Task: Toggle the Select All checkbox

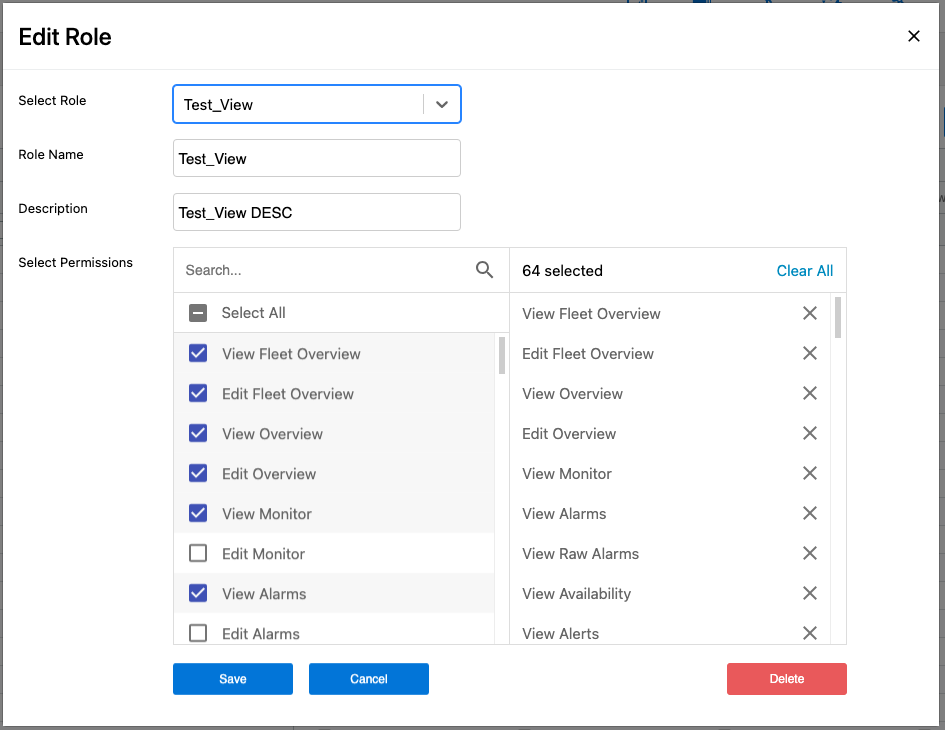Action: 198,313
